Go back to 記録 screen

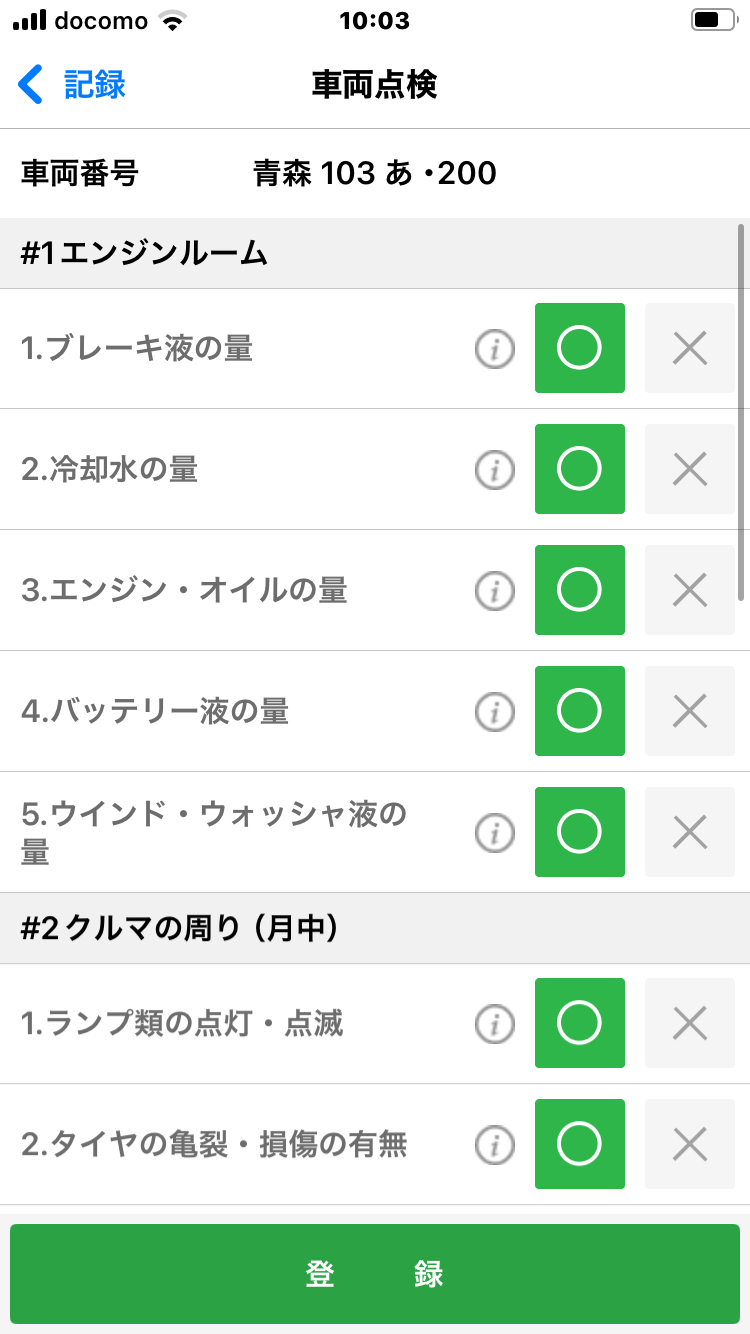pos(72,85)
